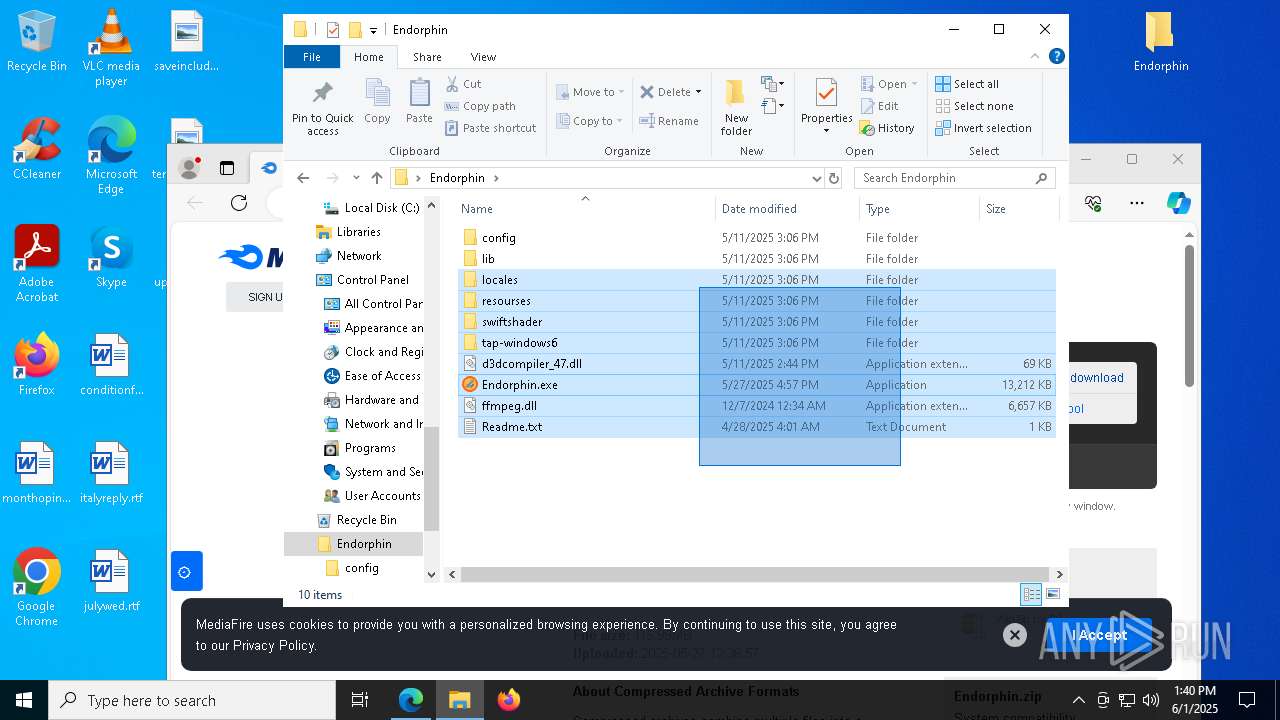Select ffmpeg.dll file
Image resolution: width=1280 pixels, height=720 pixels.
(757, 406)
